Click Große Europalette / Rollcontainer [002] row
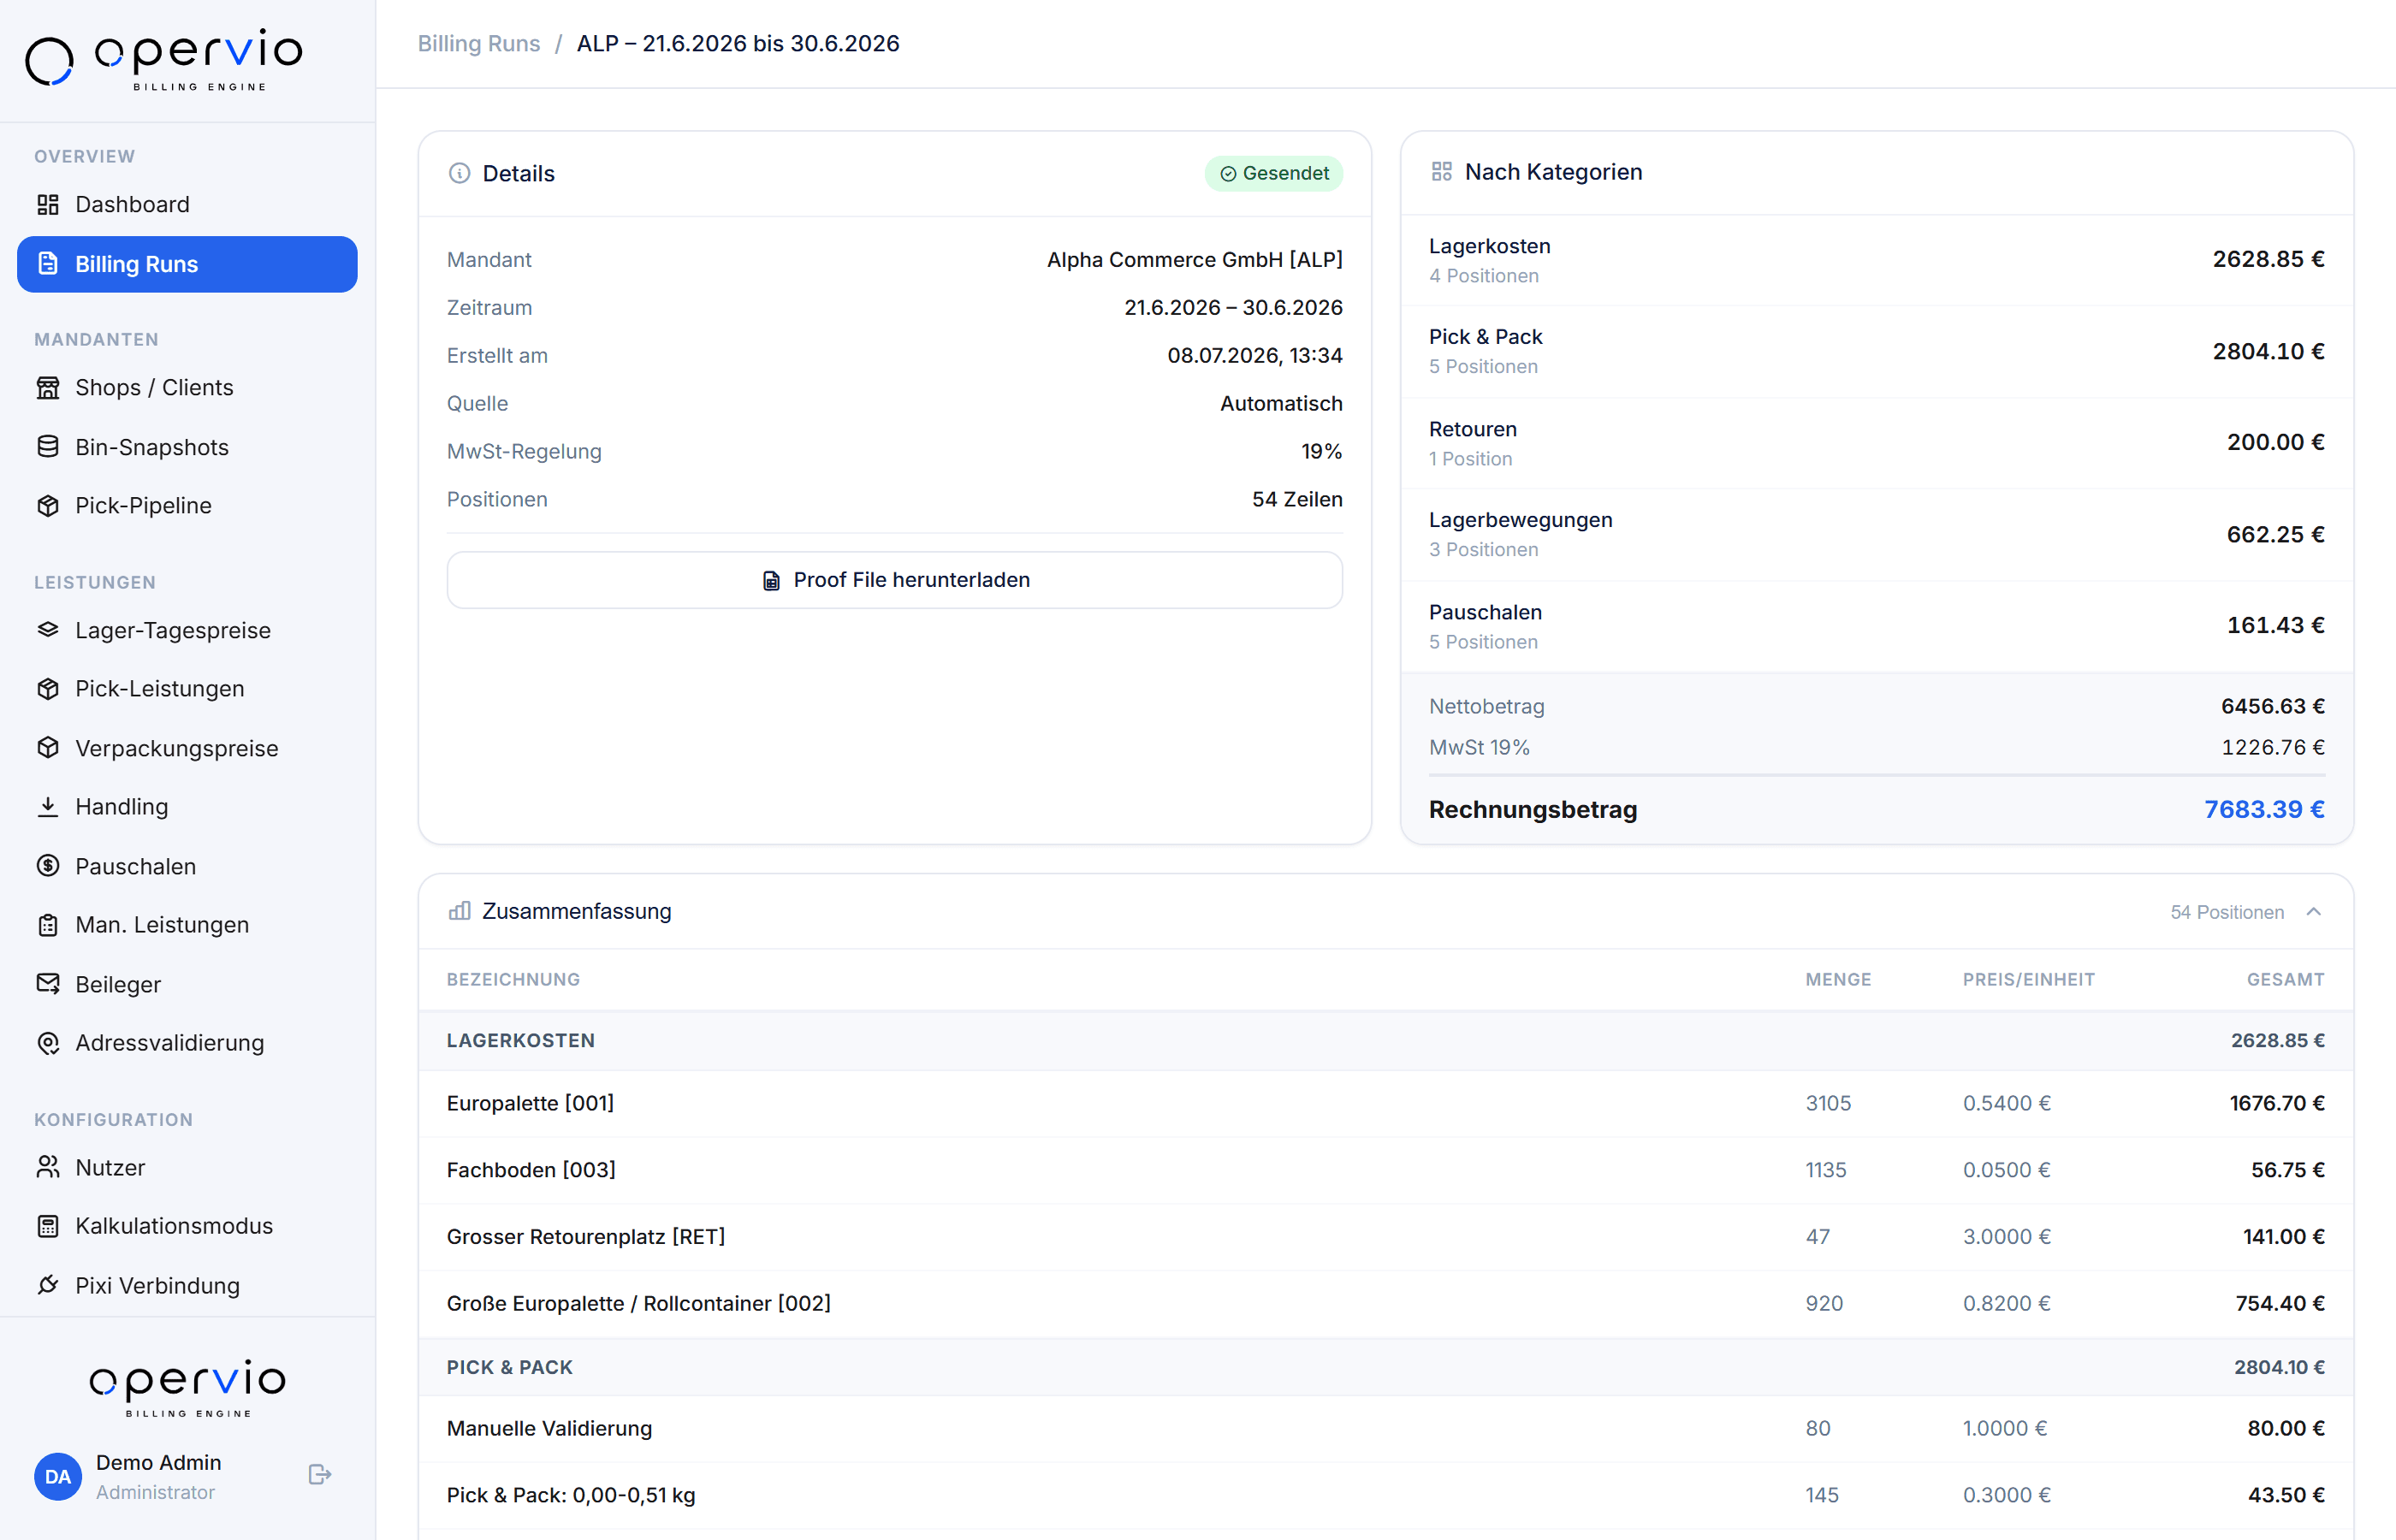Screen dimensions: 2396x1540 (1385, 1303)
